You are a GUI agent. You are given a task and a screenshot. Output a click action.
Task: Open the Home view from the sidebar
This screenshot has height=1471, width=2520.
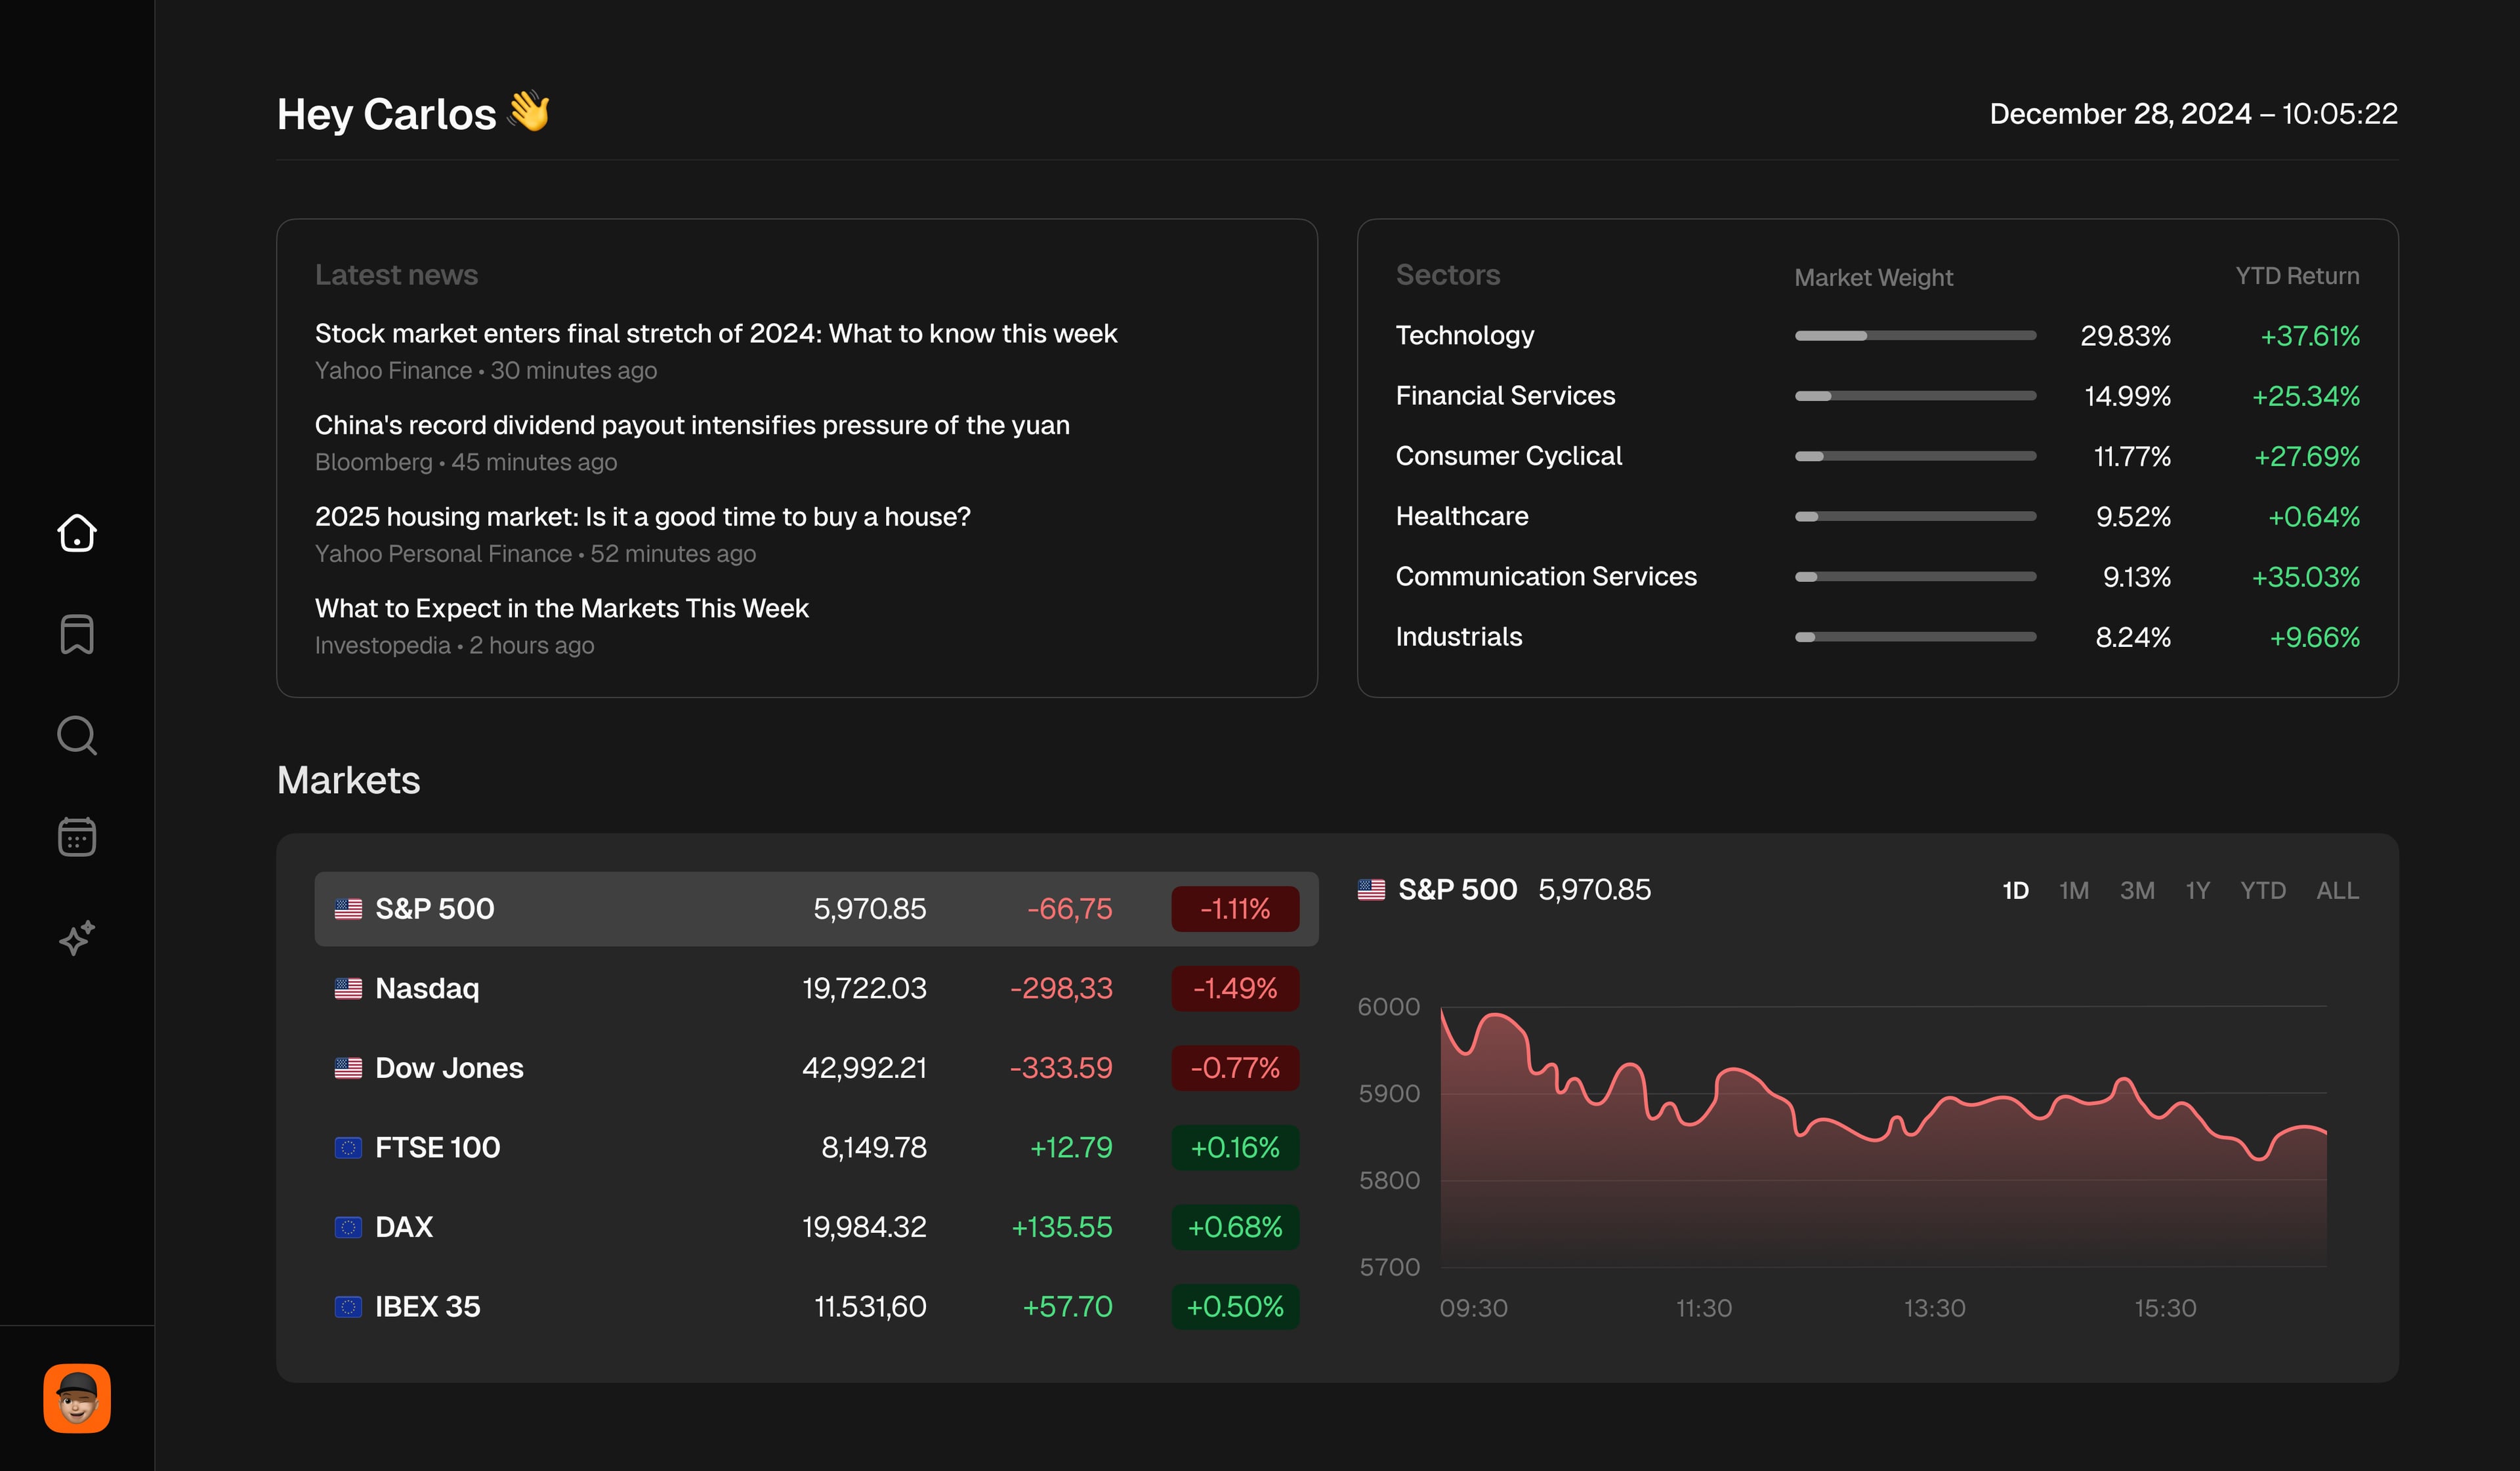pyautogui.click(x=77, y=533)
